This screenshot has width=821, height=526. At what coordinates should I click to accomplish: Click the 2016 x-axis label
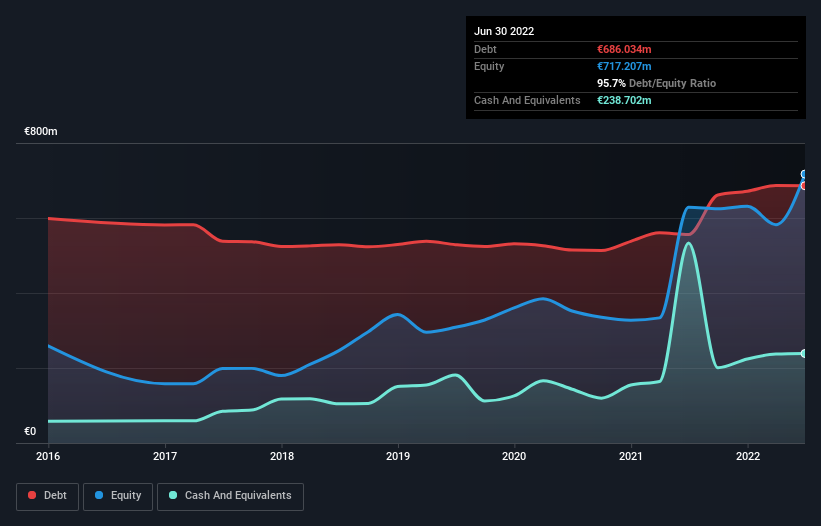click(x=48, y=456)
